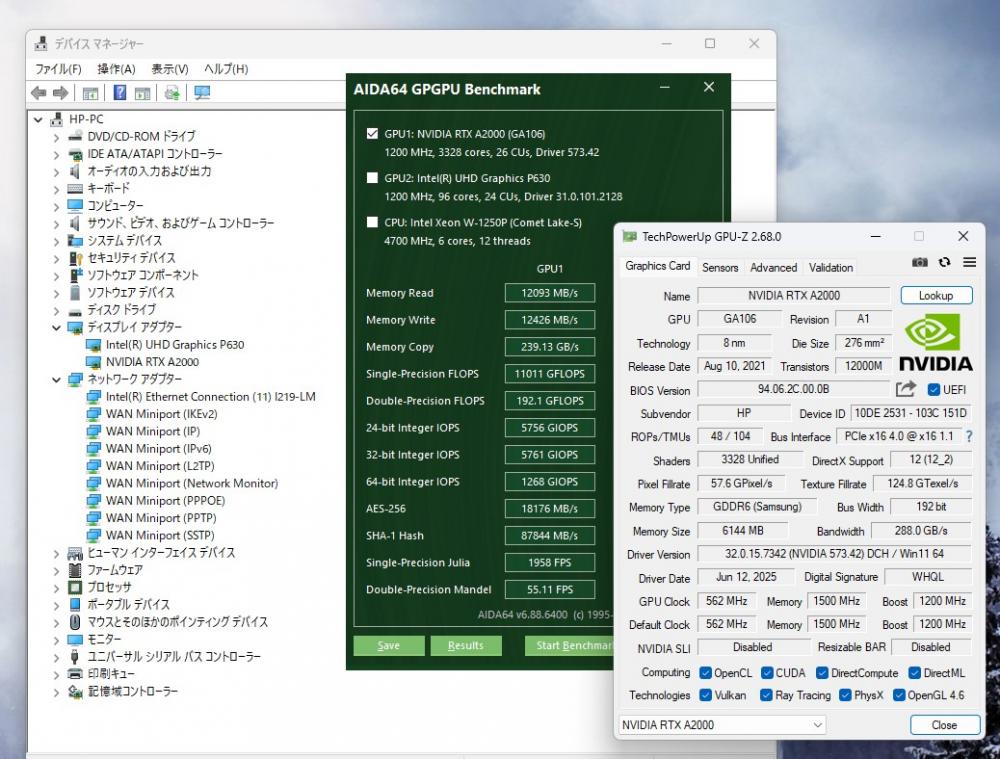Open 操作(A) menu
The width and height of the screenshot is (1000, 759).
coord(116,69)
